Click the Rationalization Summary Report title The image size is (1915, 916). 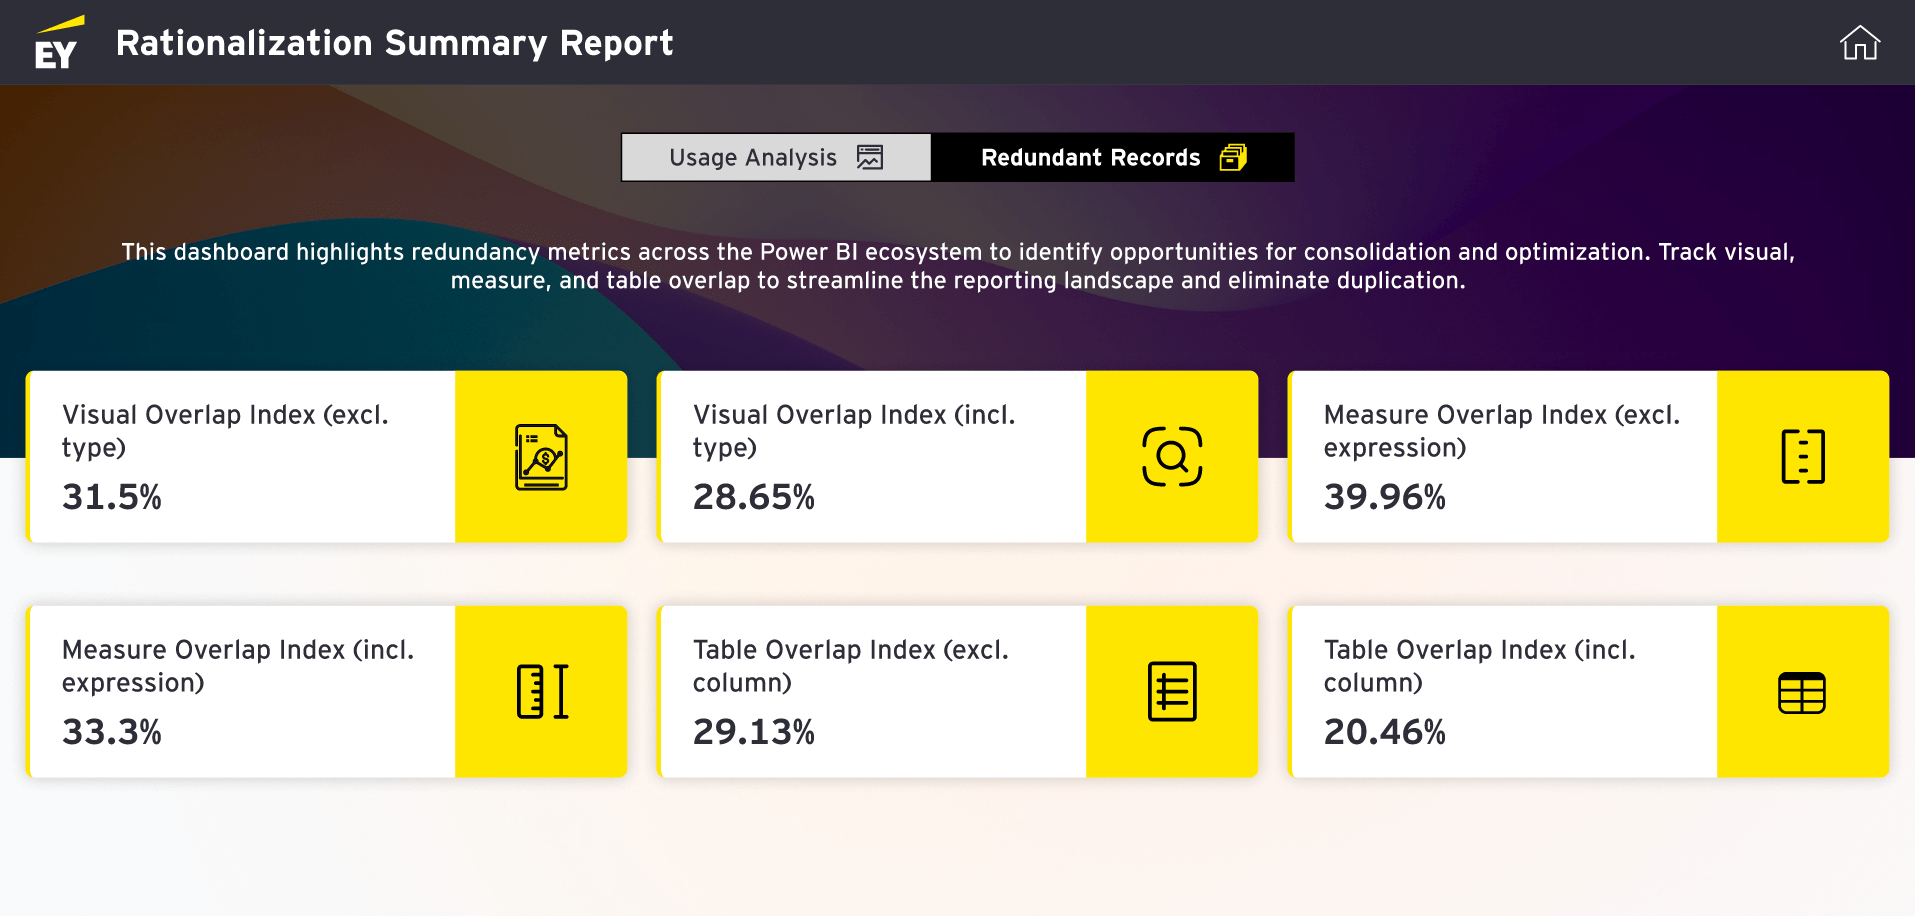pyautogui.click(x=394, y=43)
